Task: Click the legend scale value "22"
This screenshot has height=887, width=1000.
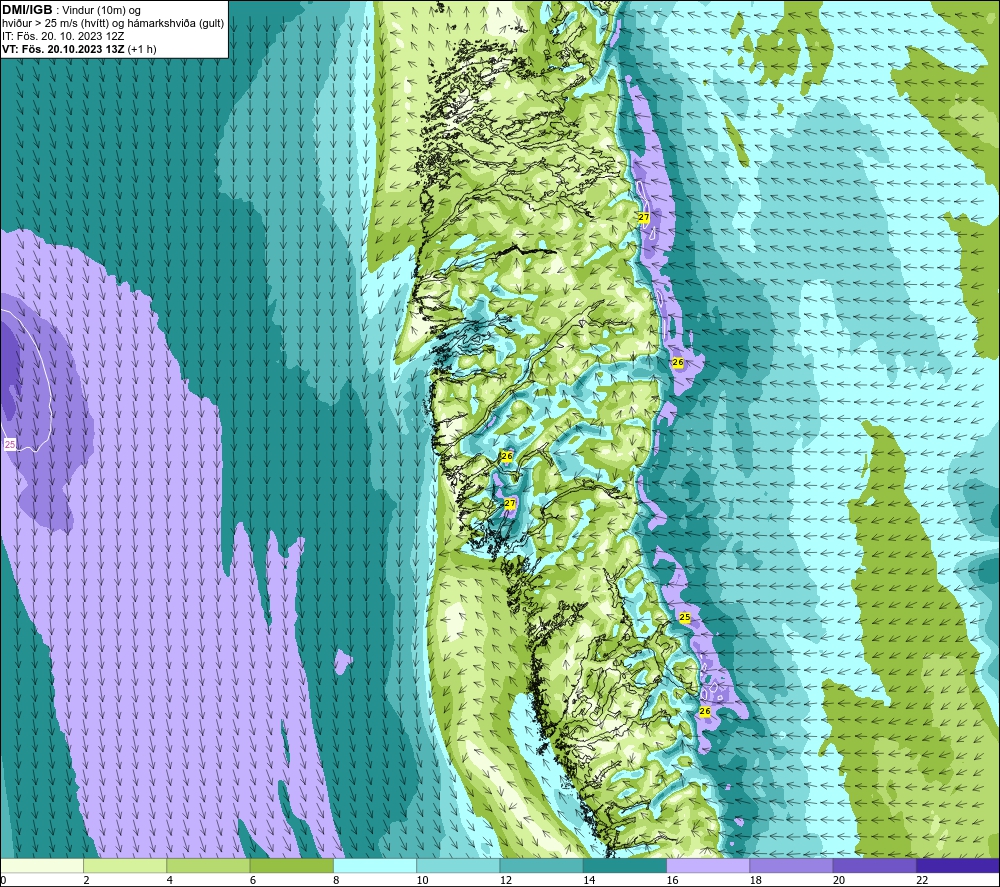Action: (x=922, y=880)
